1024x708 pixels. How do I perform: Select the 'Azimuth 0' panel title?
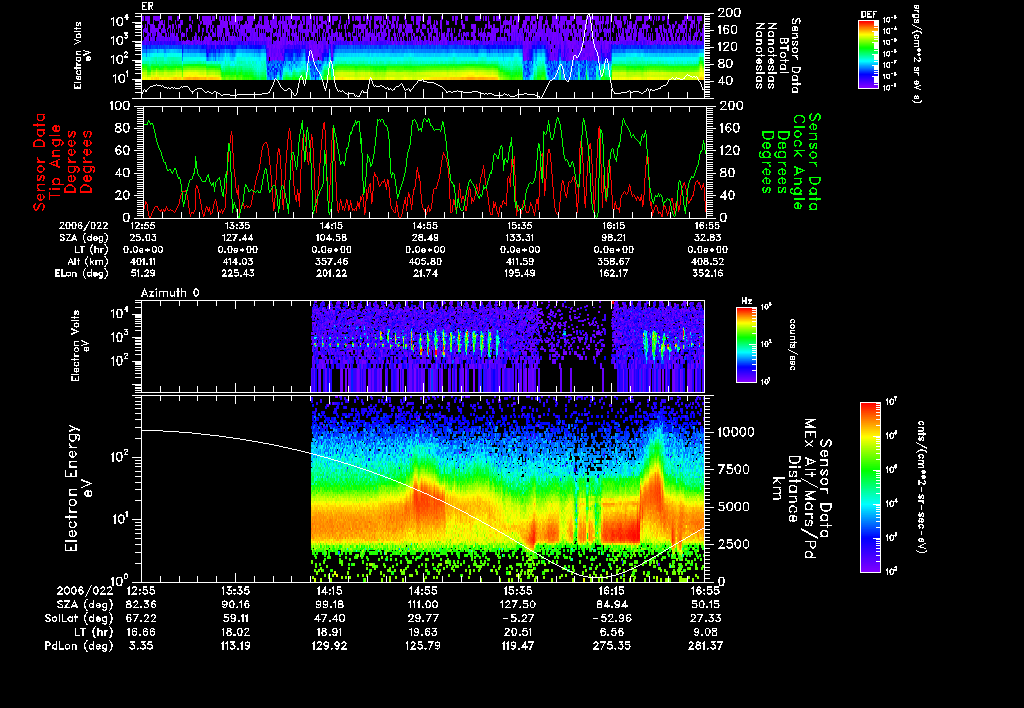tap(170, 293)
